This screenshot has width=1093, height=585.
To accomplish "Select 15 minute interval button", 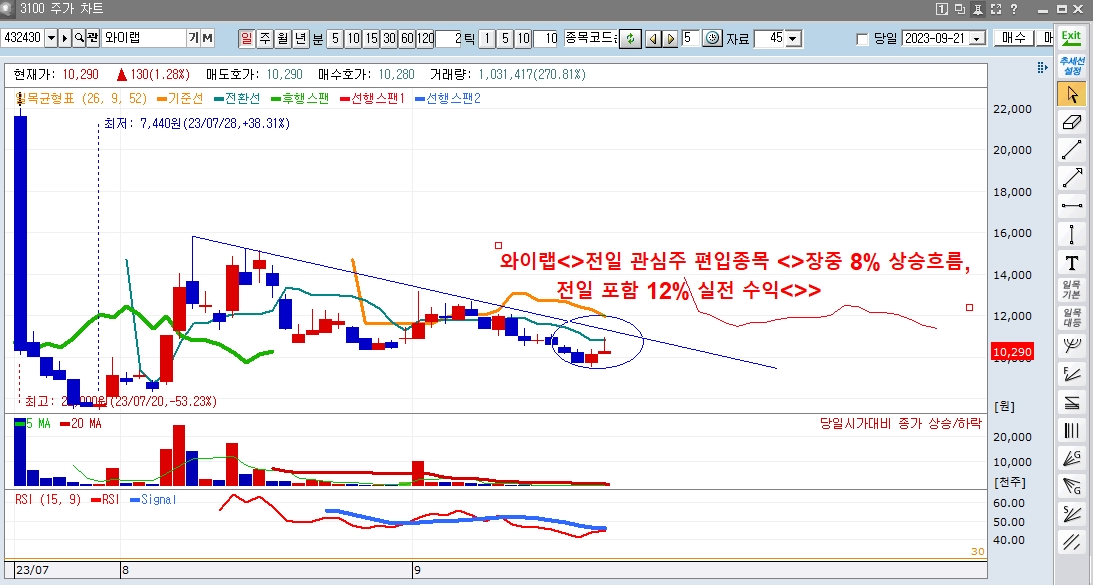I will [372, 38].
